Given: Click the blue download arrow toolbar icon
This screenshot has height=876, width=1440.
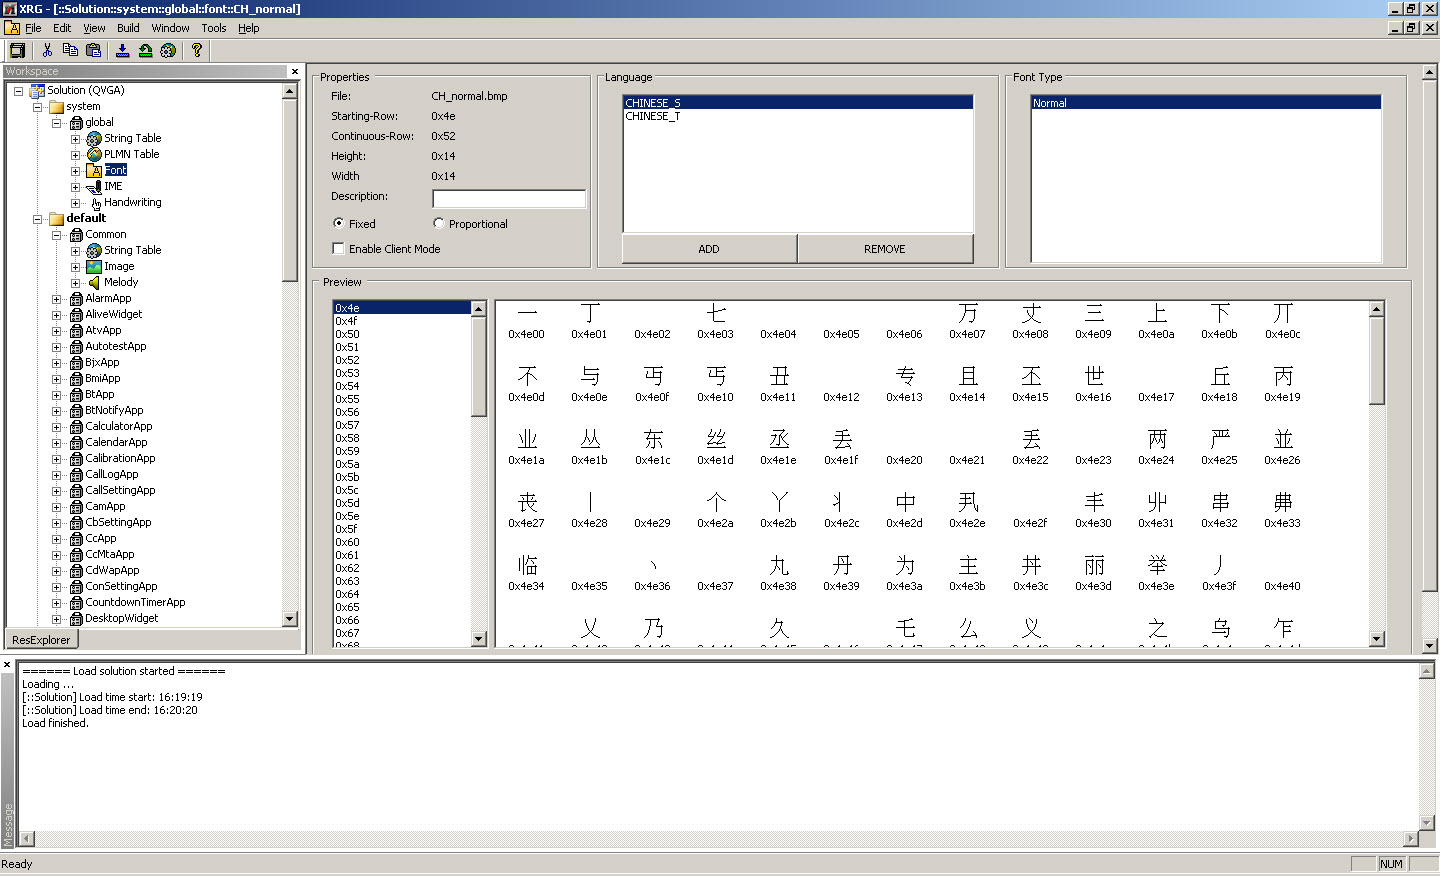Looking at the screenshot, I should (123, 50).
